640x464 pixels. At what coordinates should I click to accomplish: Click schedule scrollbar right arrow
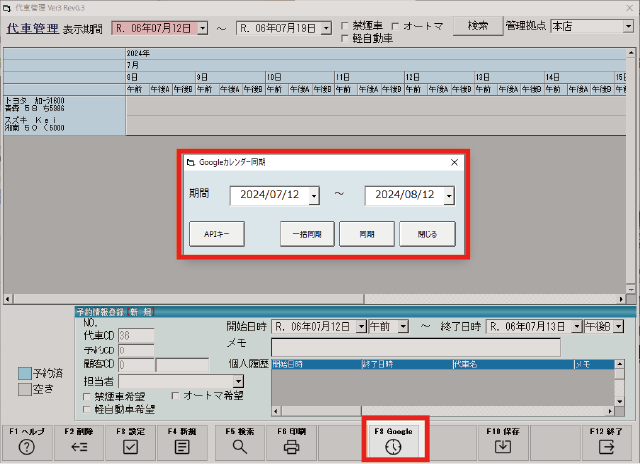(x=621, y=299)
